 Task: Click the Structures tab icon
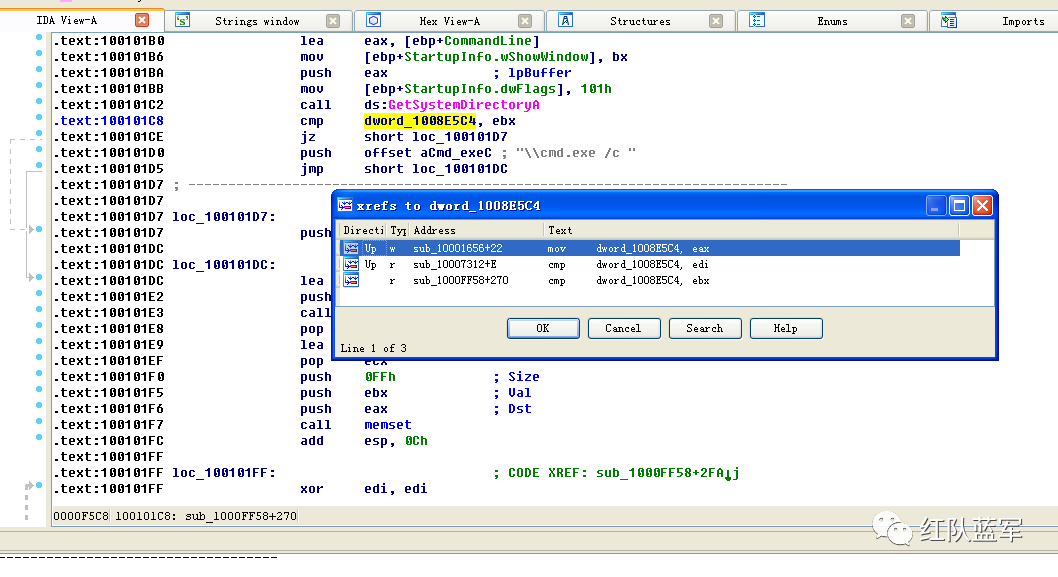point(566,20)
